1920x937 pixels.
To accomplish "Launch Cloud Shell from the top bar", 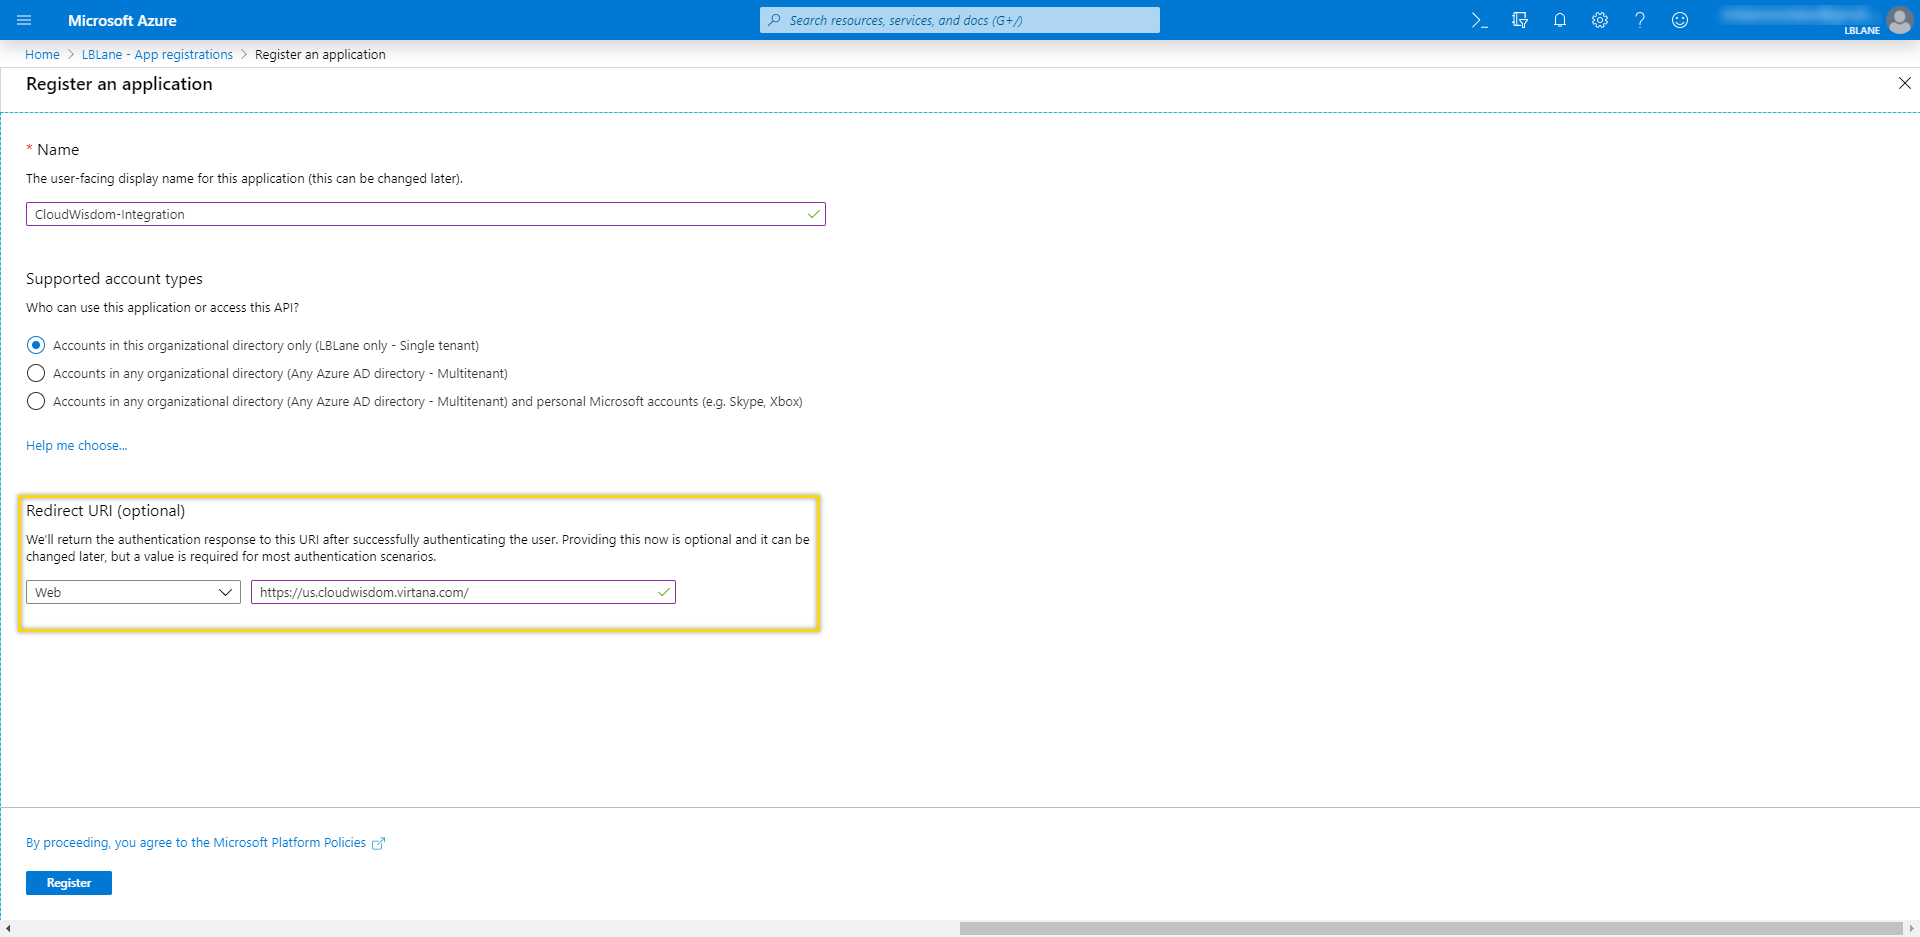I will click(1479, 20).
